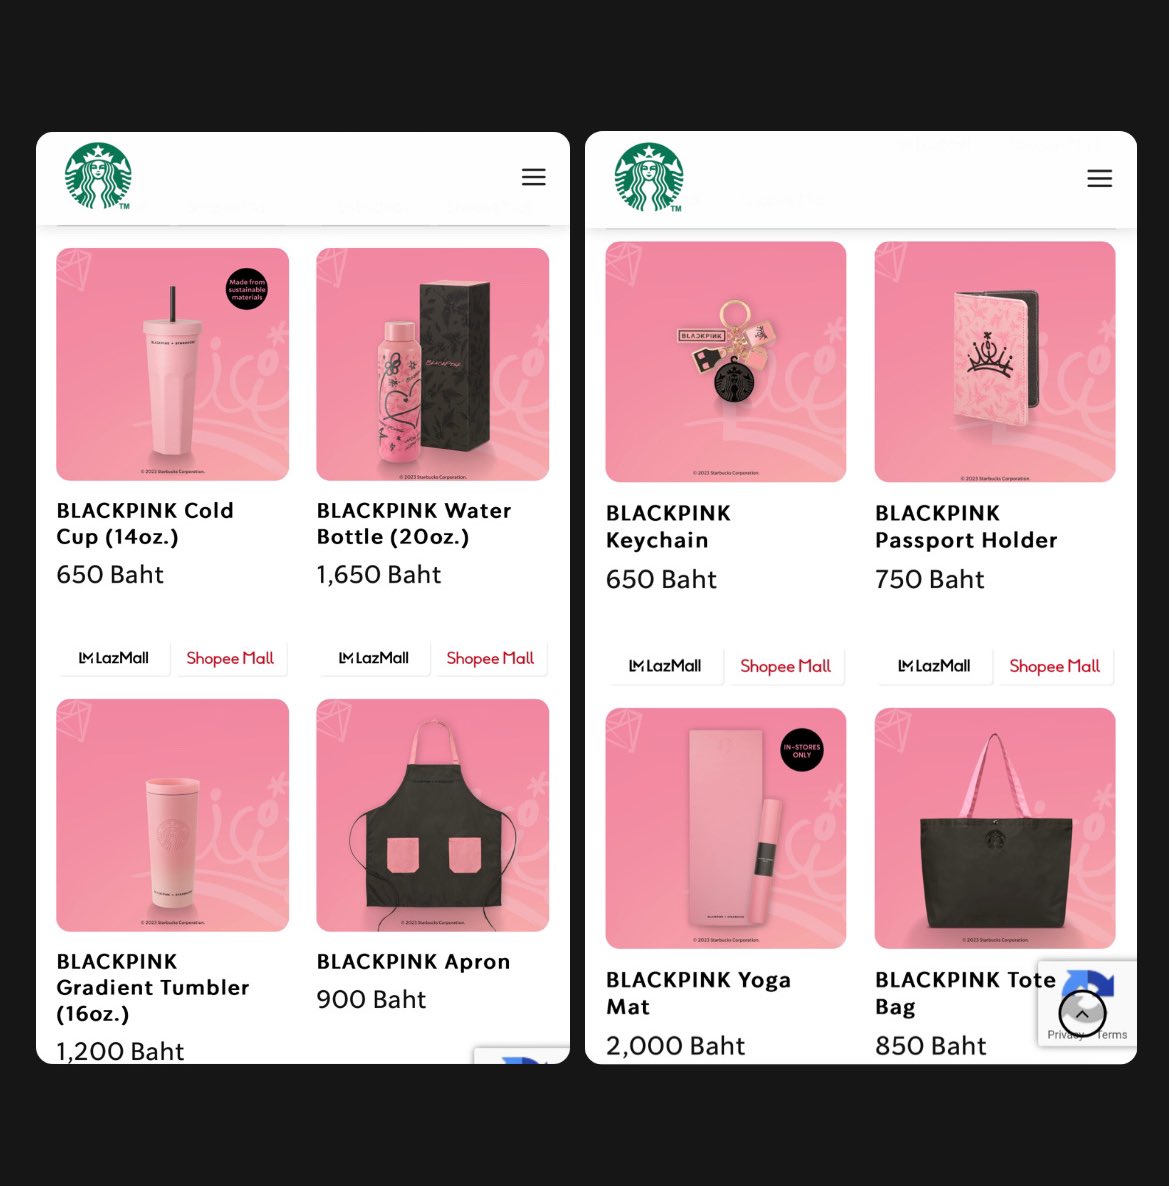
Task: Select BLACKPINK Passport Holder title
Action: pos(966,526)
